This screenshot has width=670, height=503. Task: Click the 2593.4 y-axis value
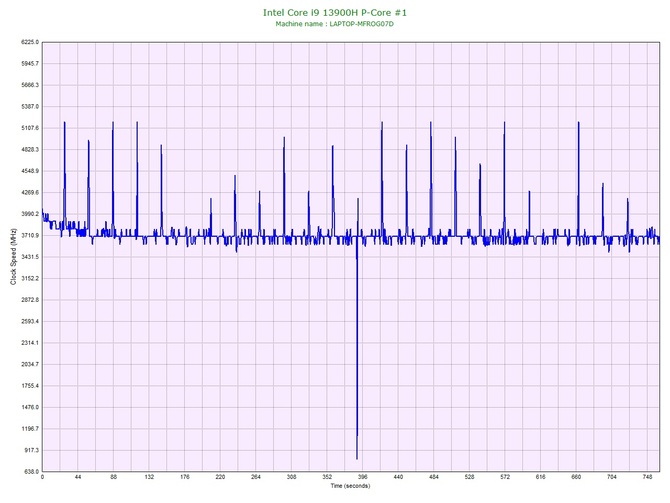tap(30, 321)
